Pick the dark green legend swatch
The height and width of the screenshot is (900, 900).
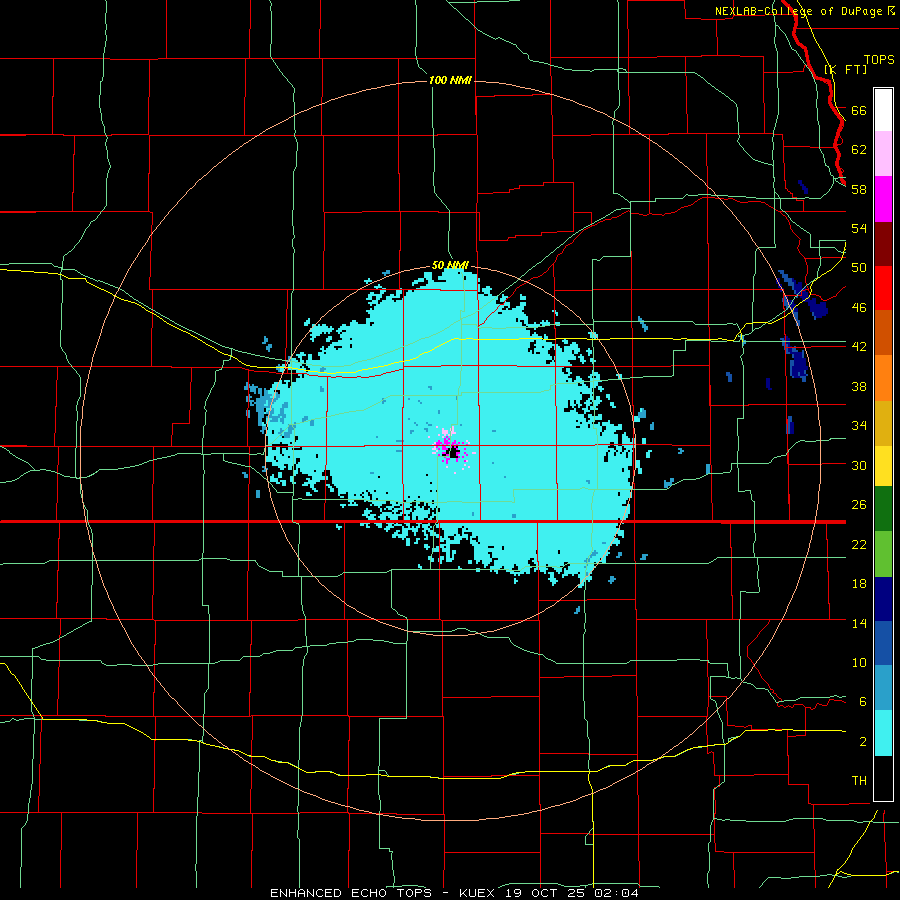tap(883, 511)
